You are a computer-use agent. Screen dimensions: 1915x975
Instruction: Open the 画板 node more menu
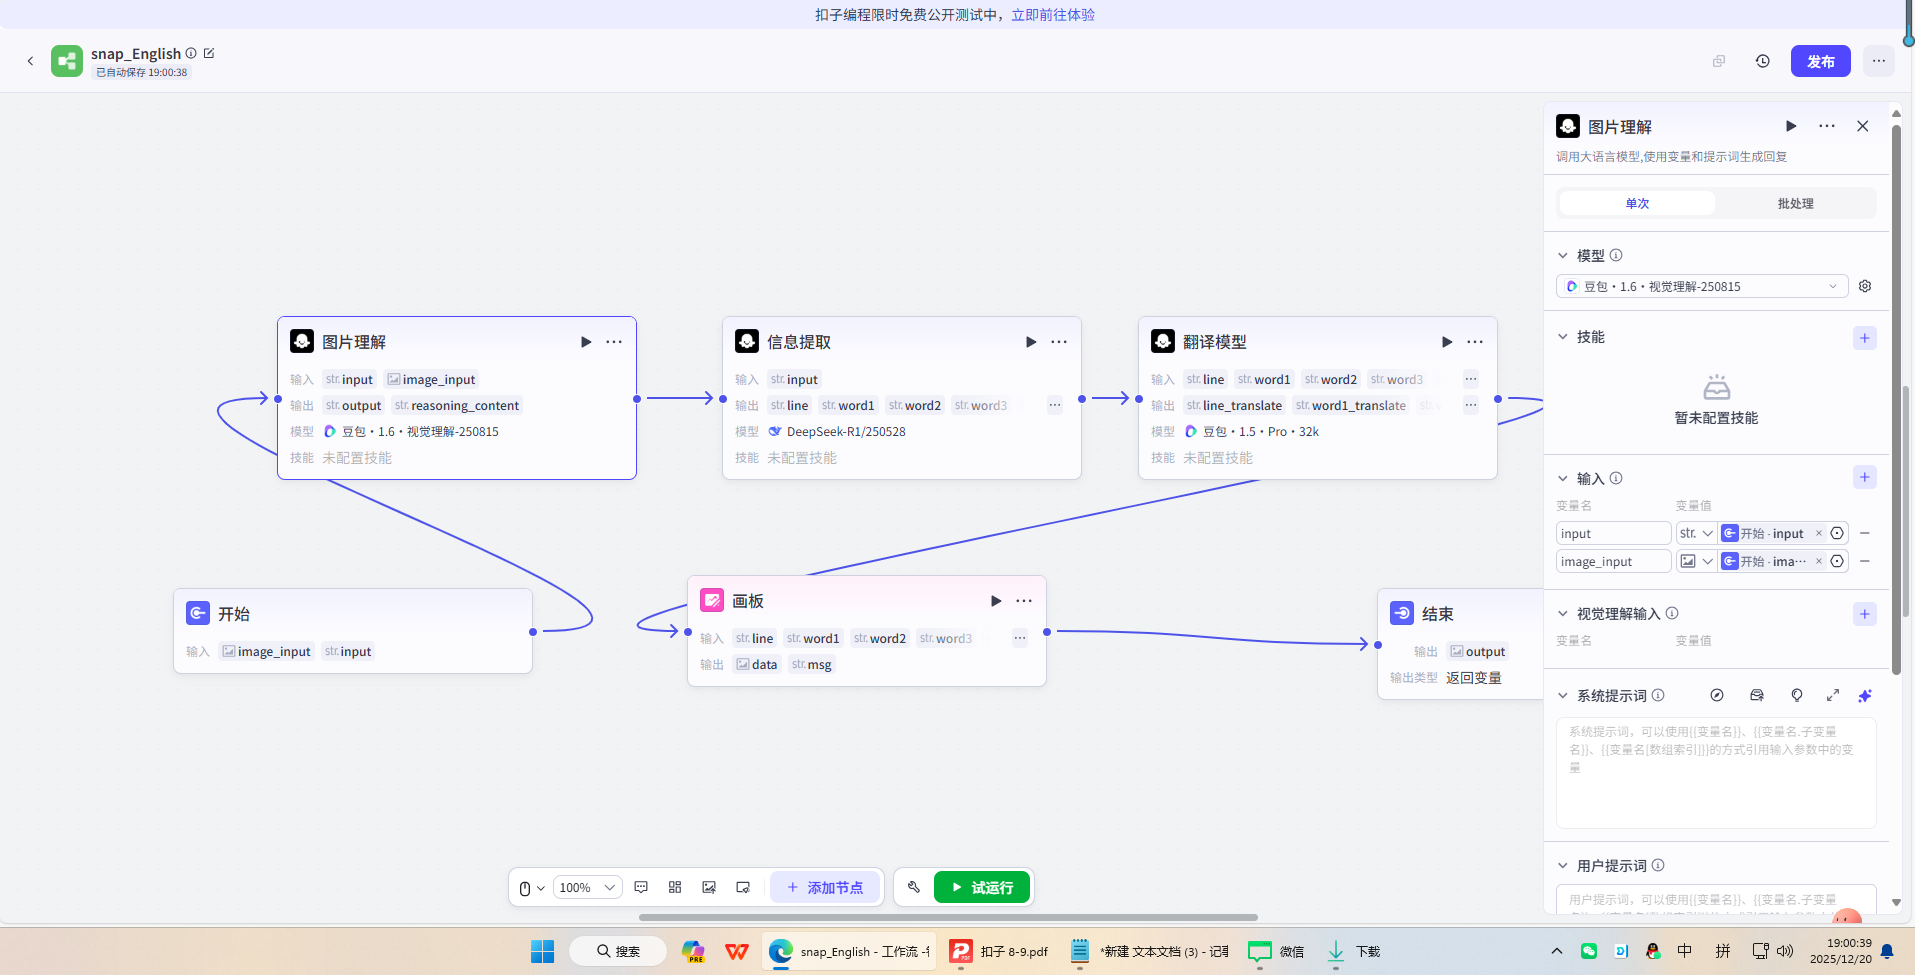pos(1024,601)
